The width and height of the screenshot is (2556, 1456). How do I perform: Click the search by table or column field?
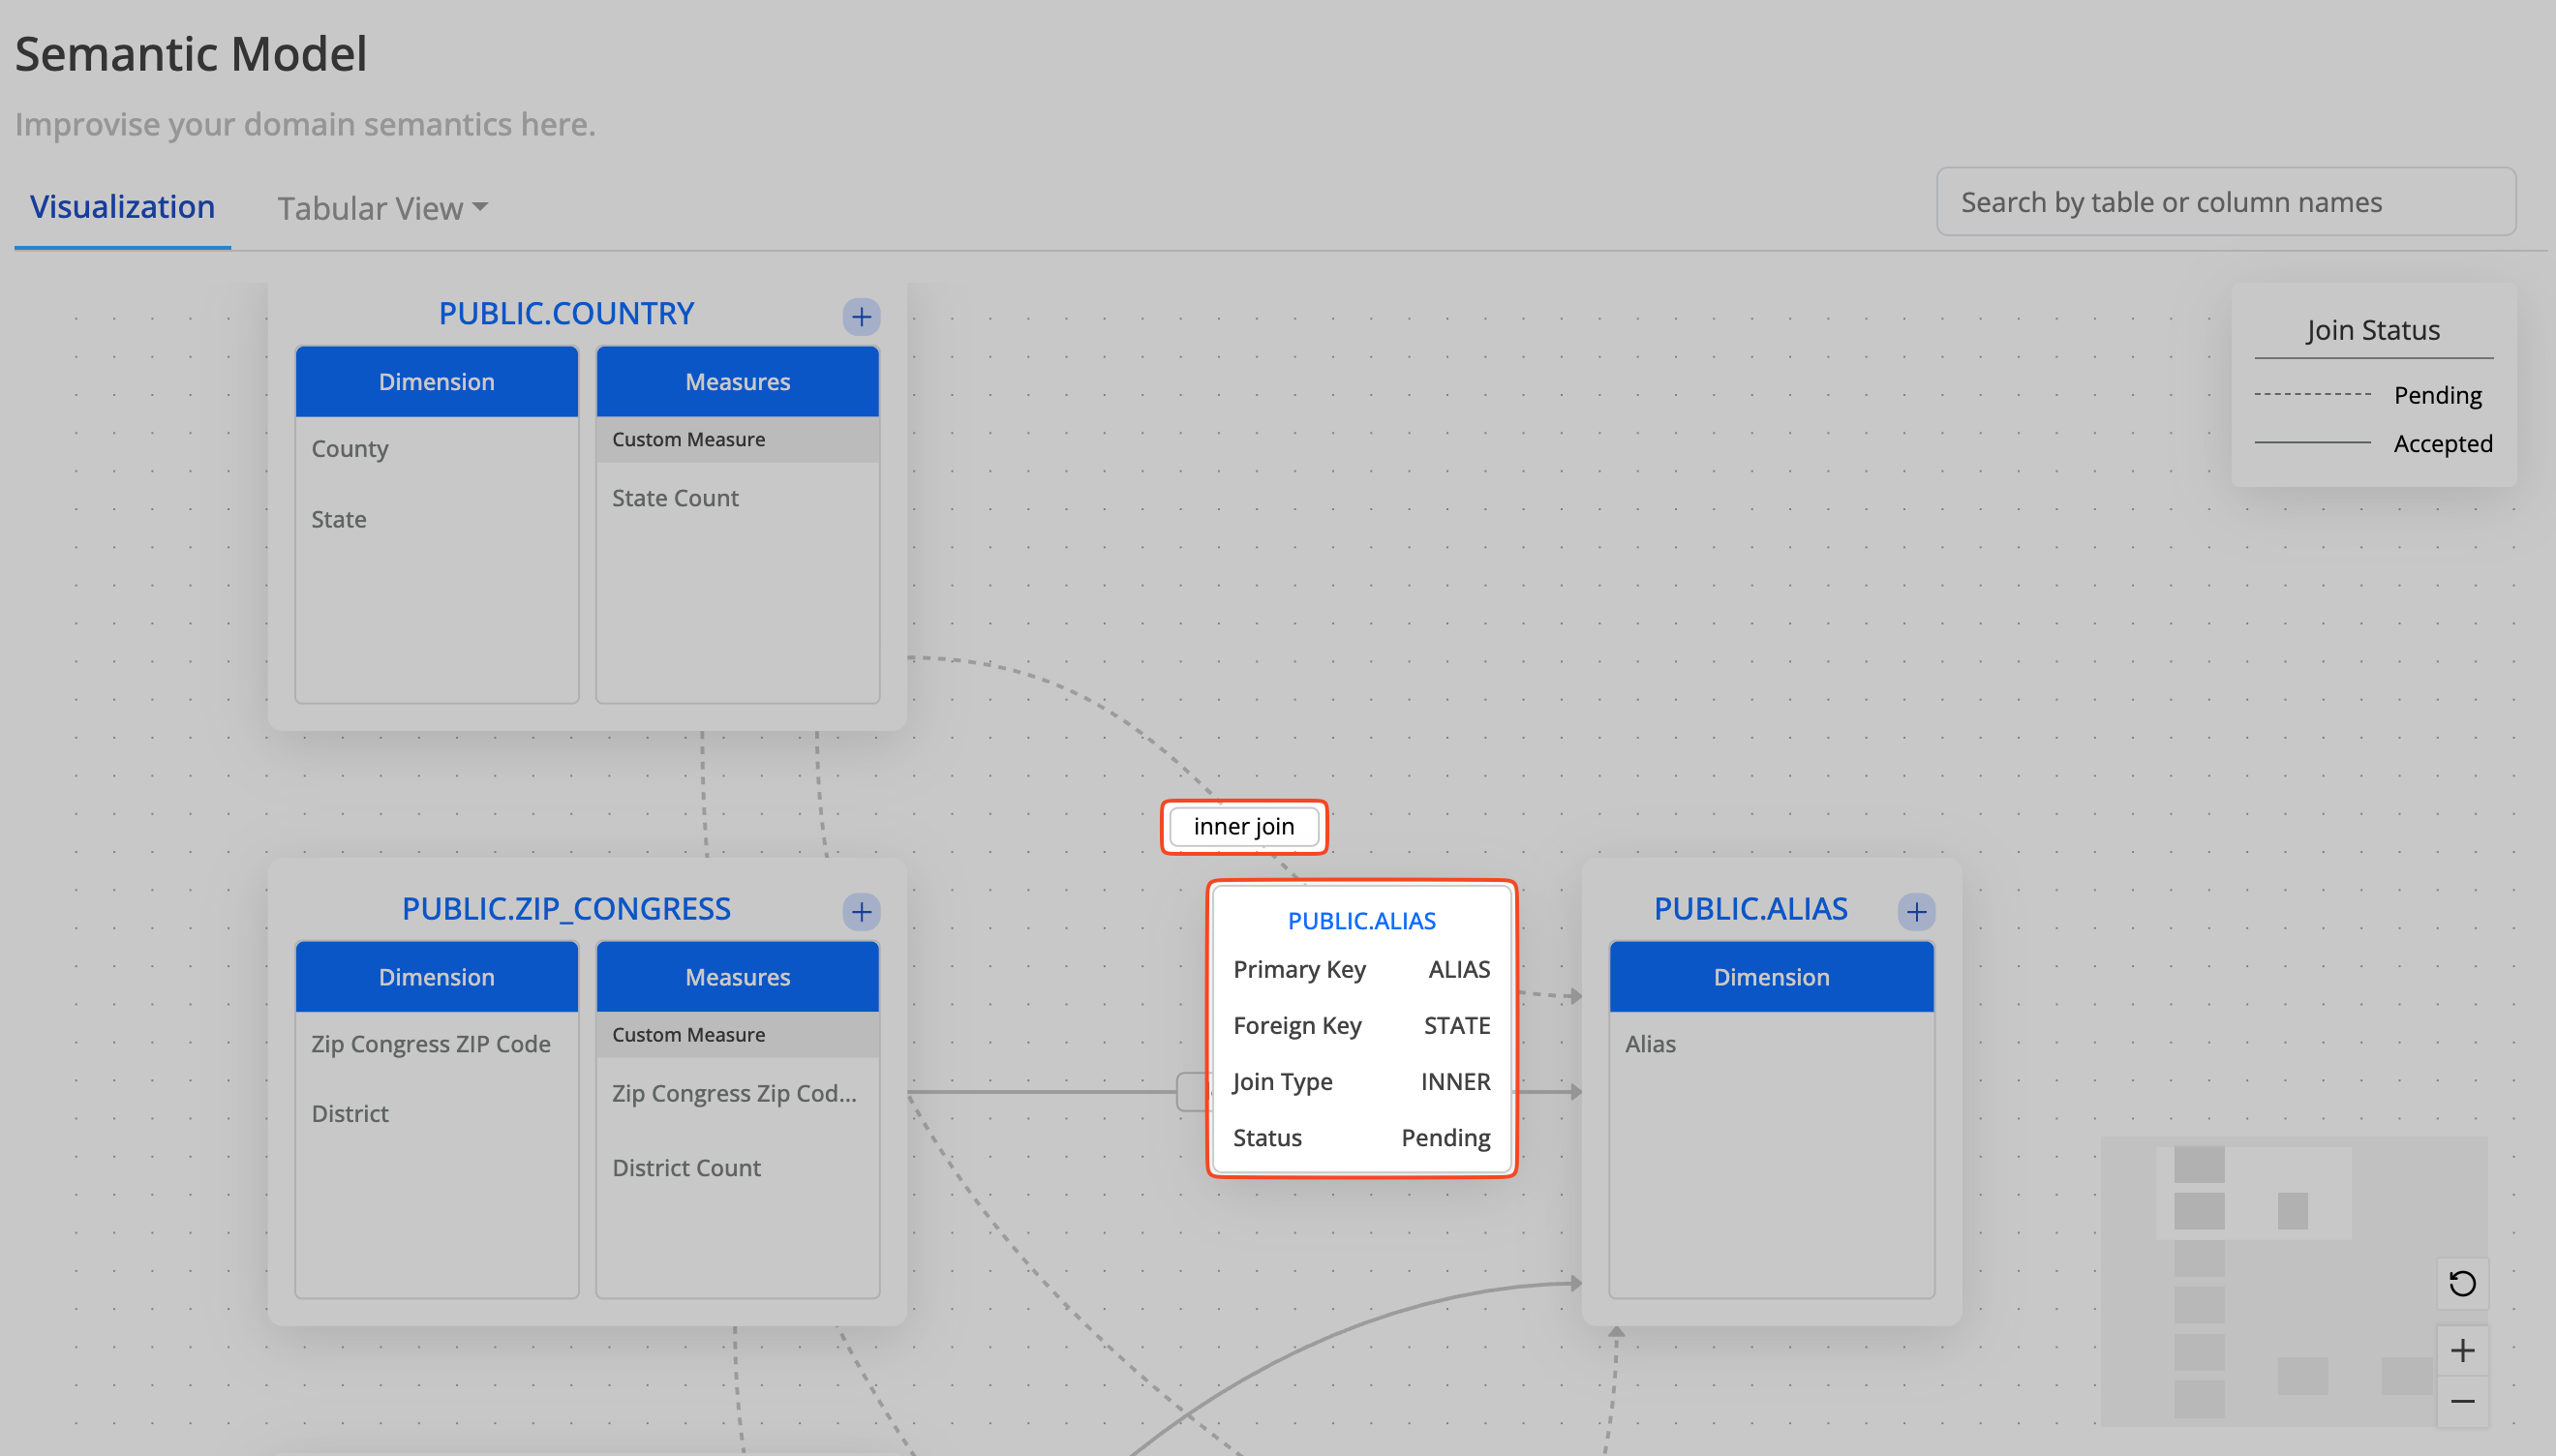pyautogui.click(x=2225, y=202)
